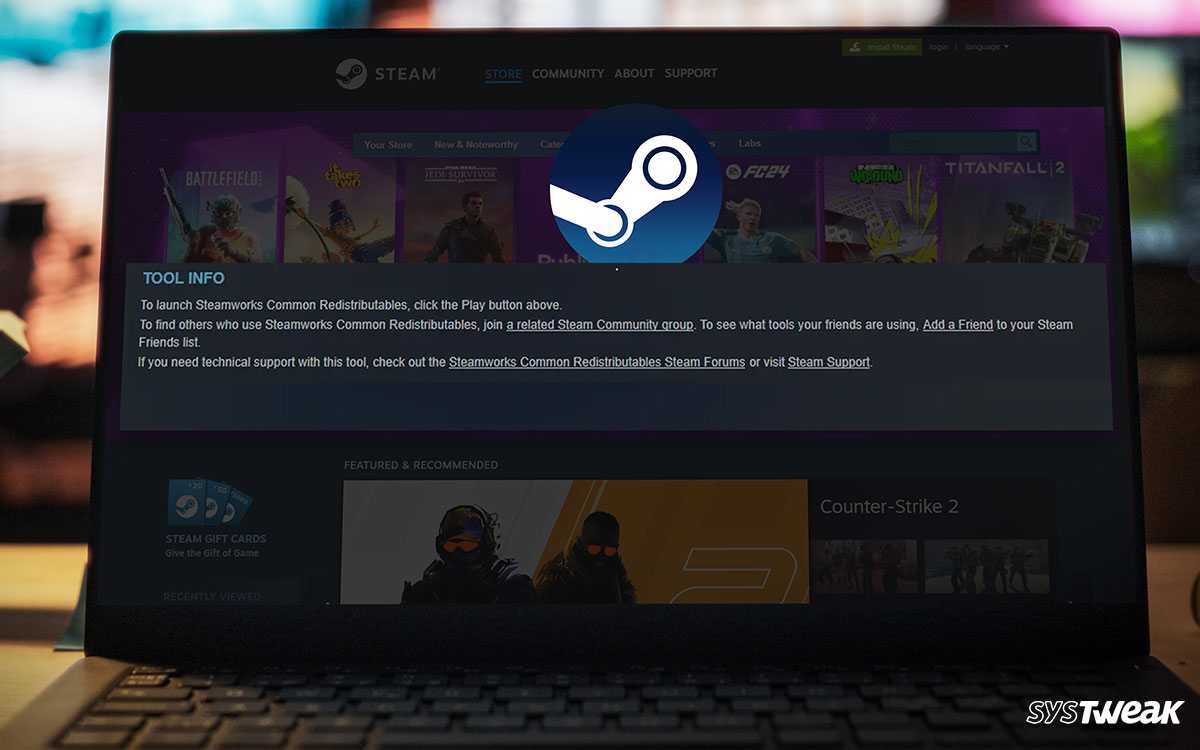
Task: Expand the language dropdown
Action: (986, 47)
